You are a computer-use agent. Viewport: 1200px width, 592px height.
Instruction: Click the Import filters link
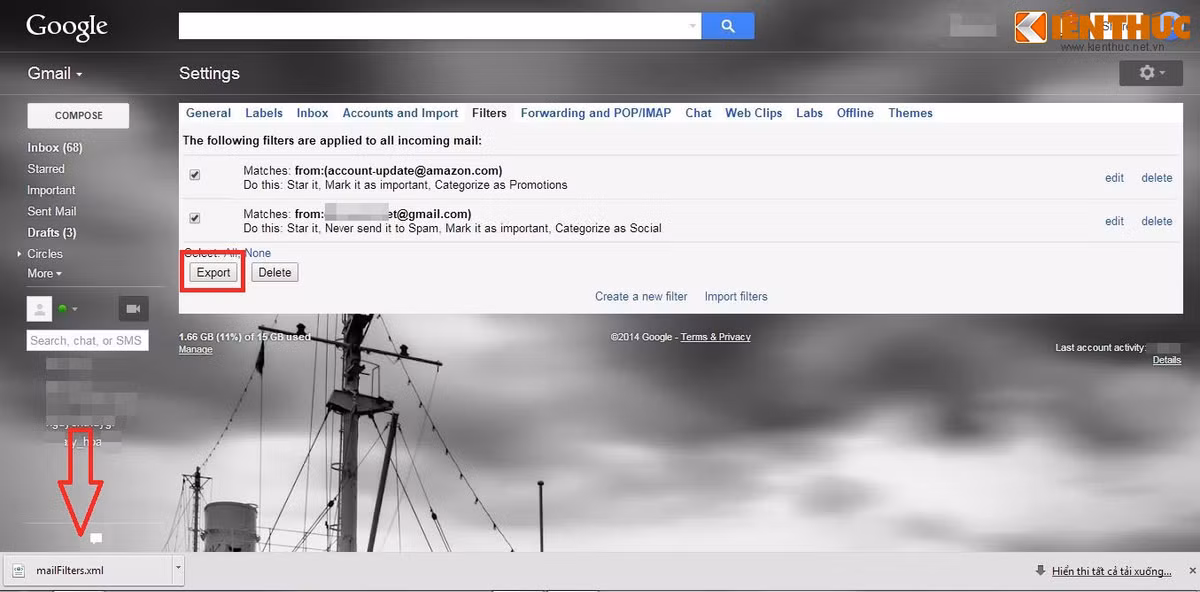tap(736, 296)
